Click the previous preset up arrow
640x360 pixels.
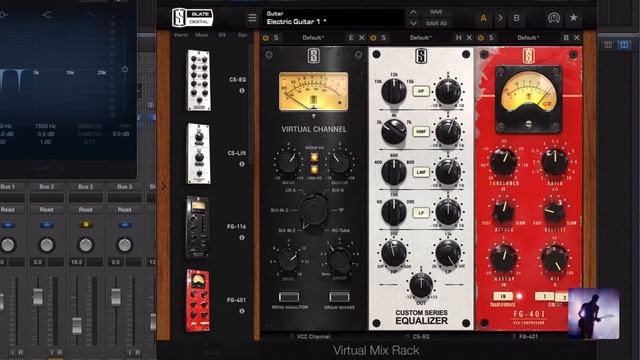[x=413, y=12]
